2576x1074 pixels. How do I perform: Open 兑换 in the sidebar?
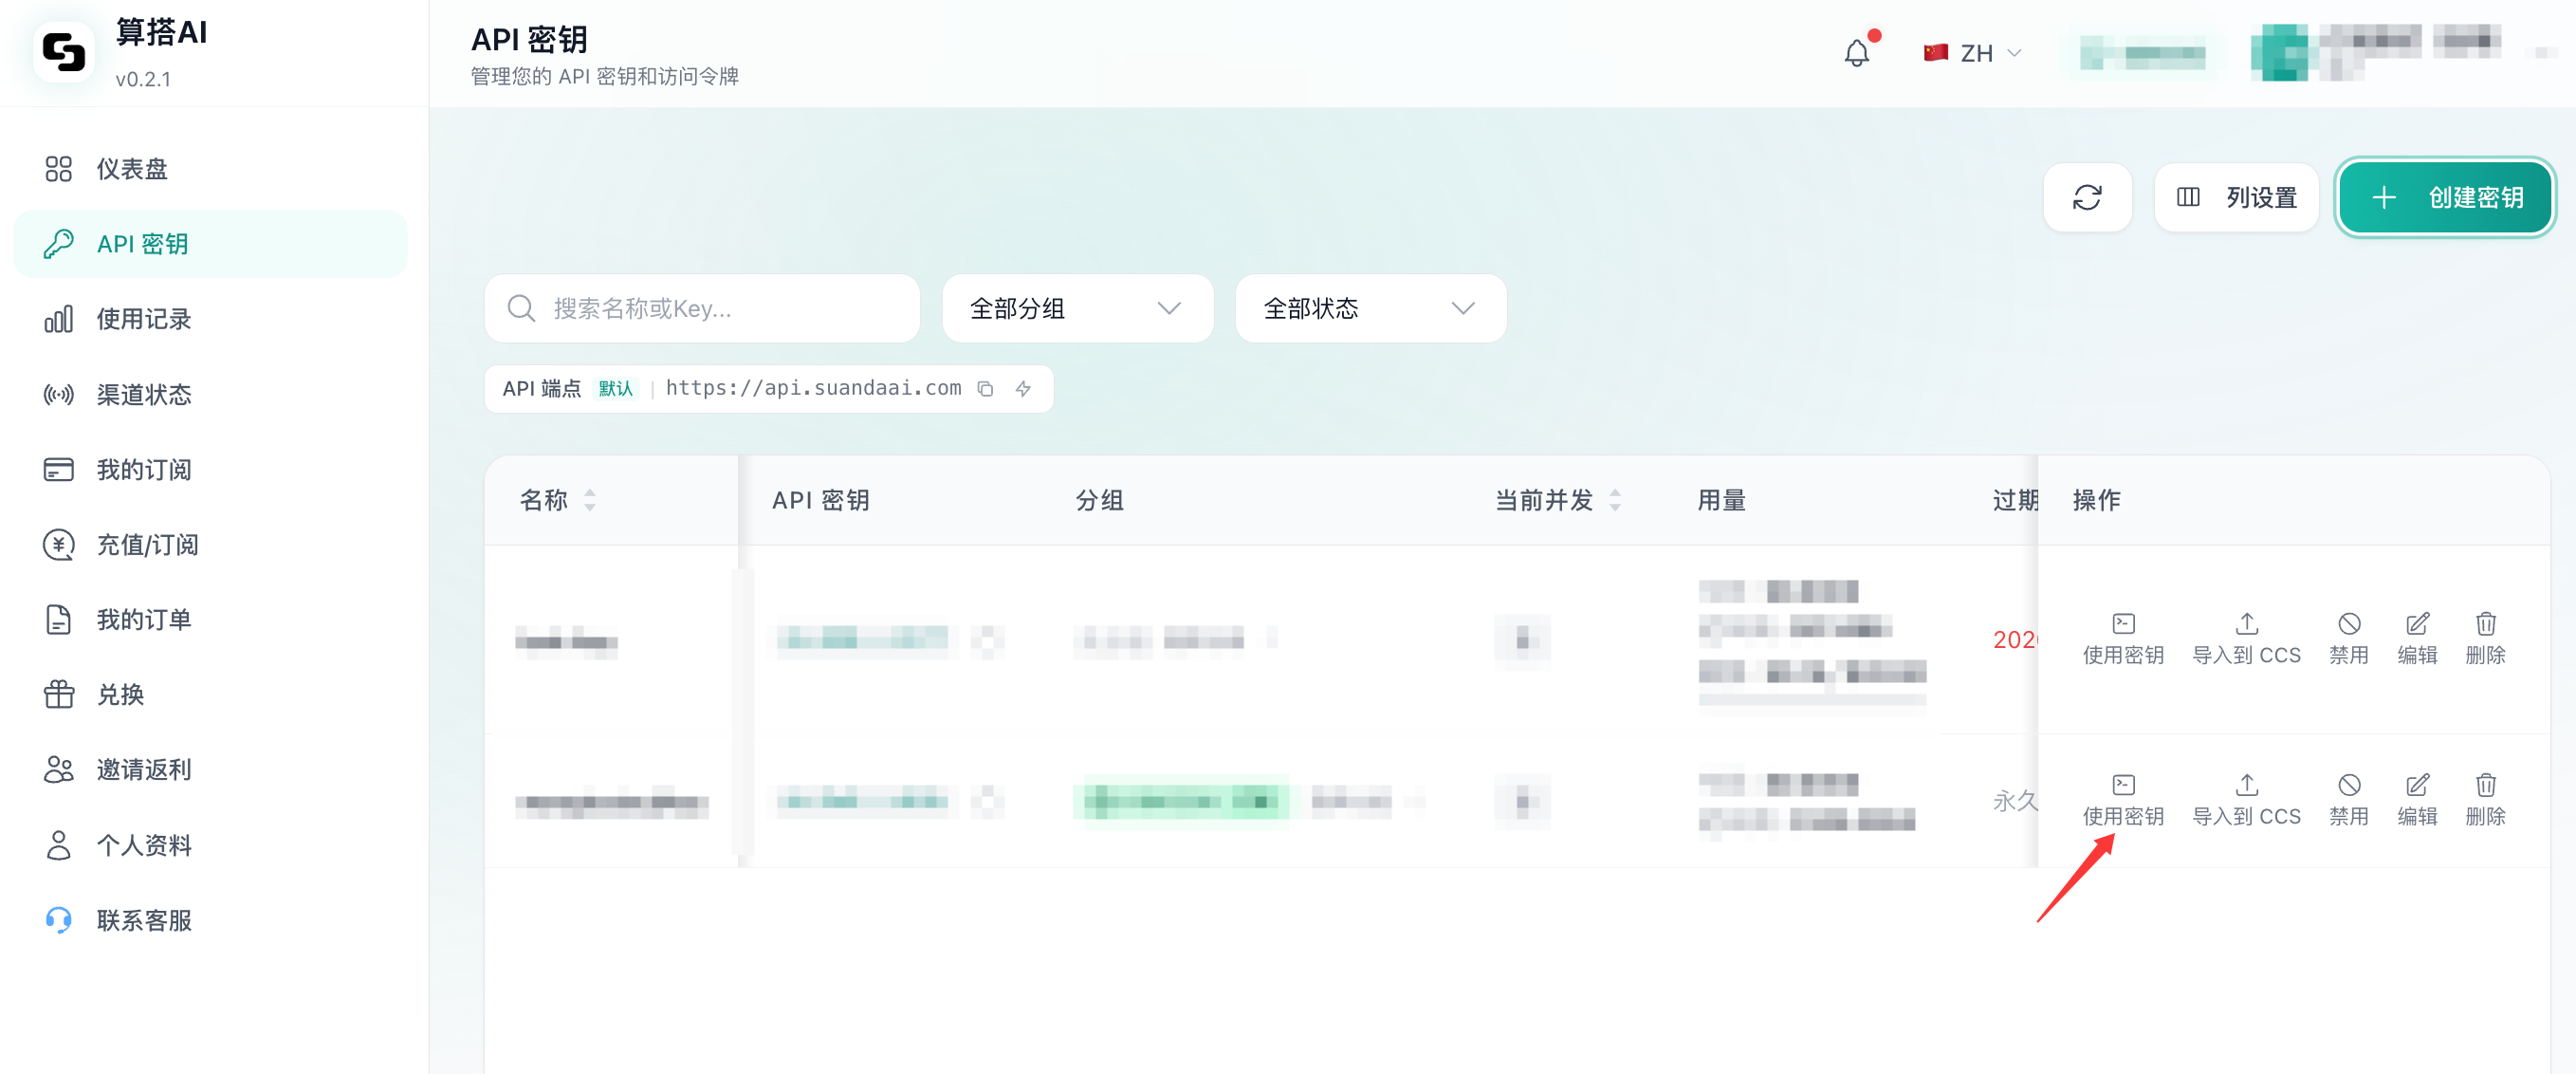pyautogui.click(x=211, y=694)
